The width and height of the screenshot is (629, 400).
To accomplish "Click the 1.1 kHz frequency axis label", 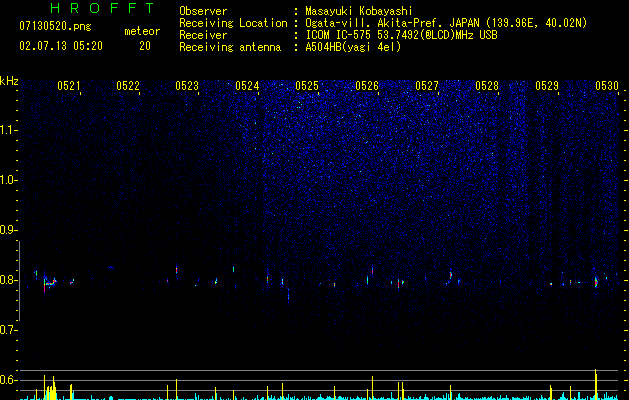I will point(8,130).
